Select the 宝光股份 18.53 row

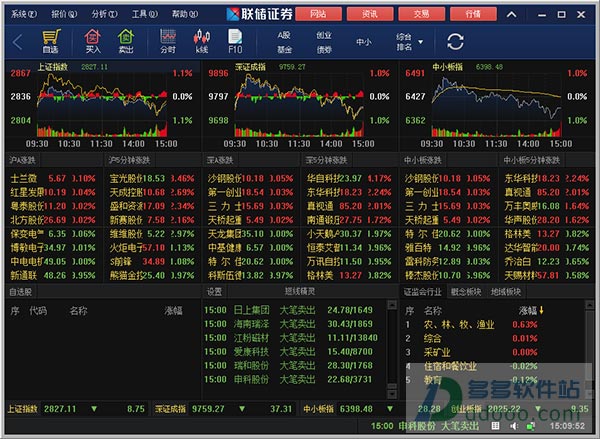tap(152, 178)
